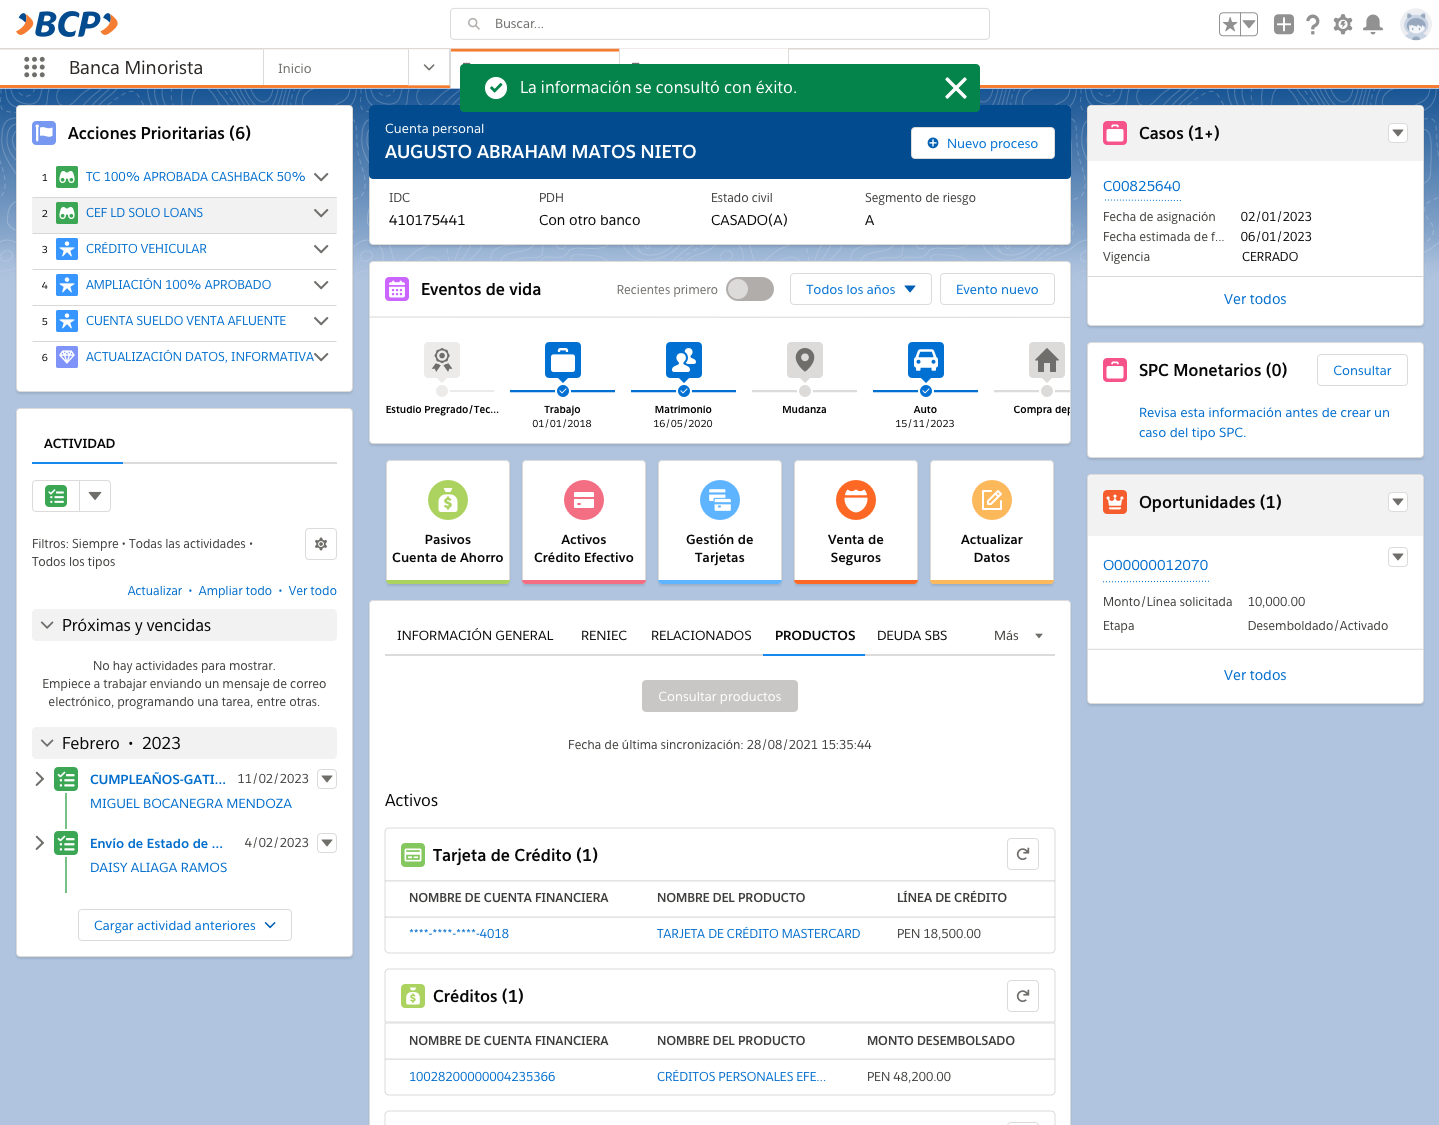This screenshot has width=1439, height=1125.
Task: Open opportunity O00000012070 link
Action: tap(1156, 565)
